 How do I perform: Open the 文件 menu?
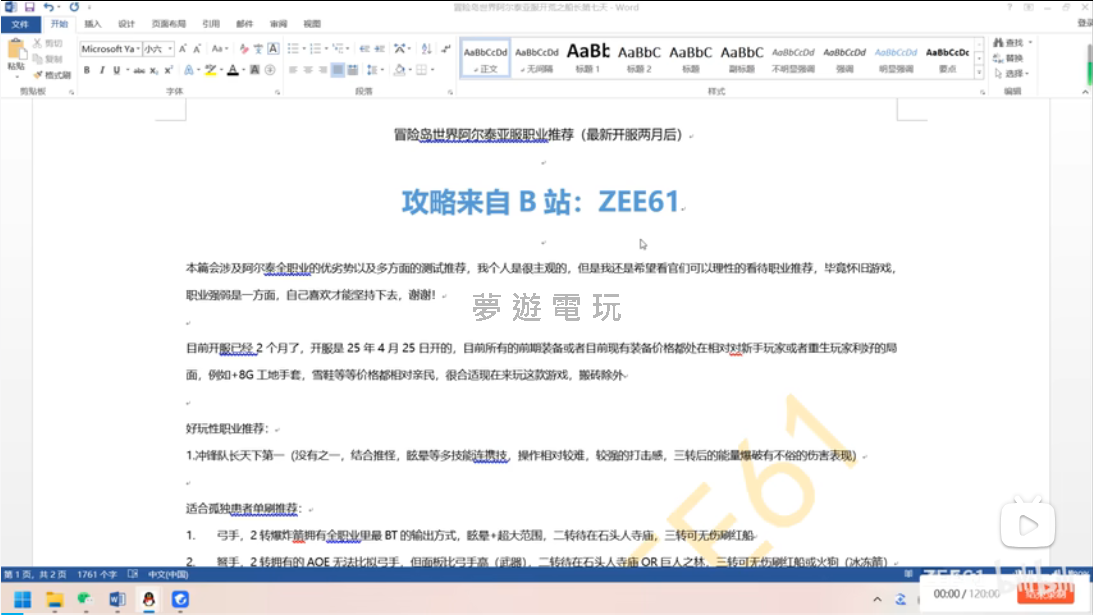pos(20,23)
